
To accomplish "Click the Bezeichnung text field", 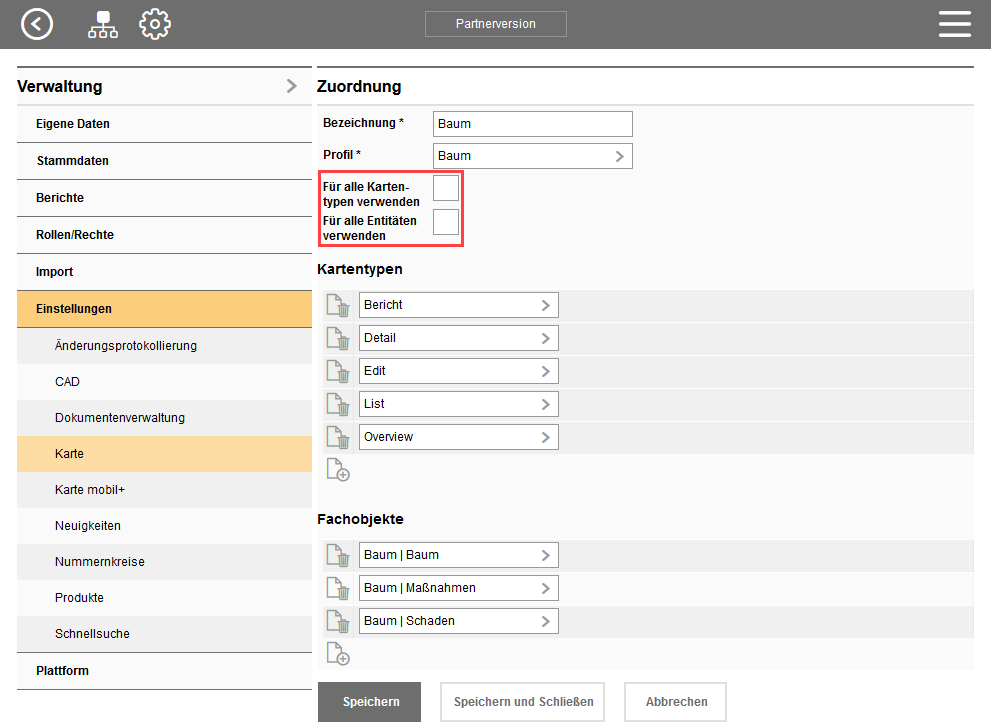I will pyautogui.click(x=533, y=124).
